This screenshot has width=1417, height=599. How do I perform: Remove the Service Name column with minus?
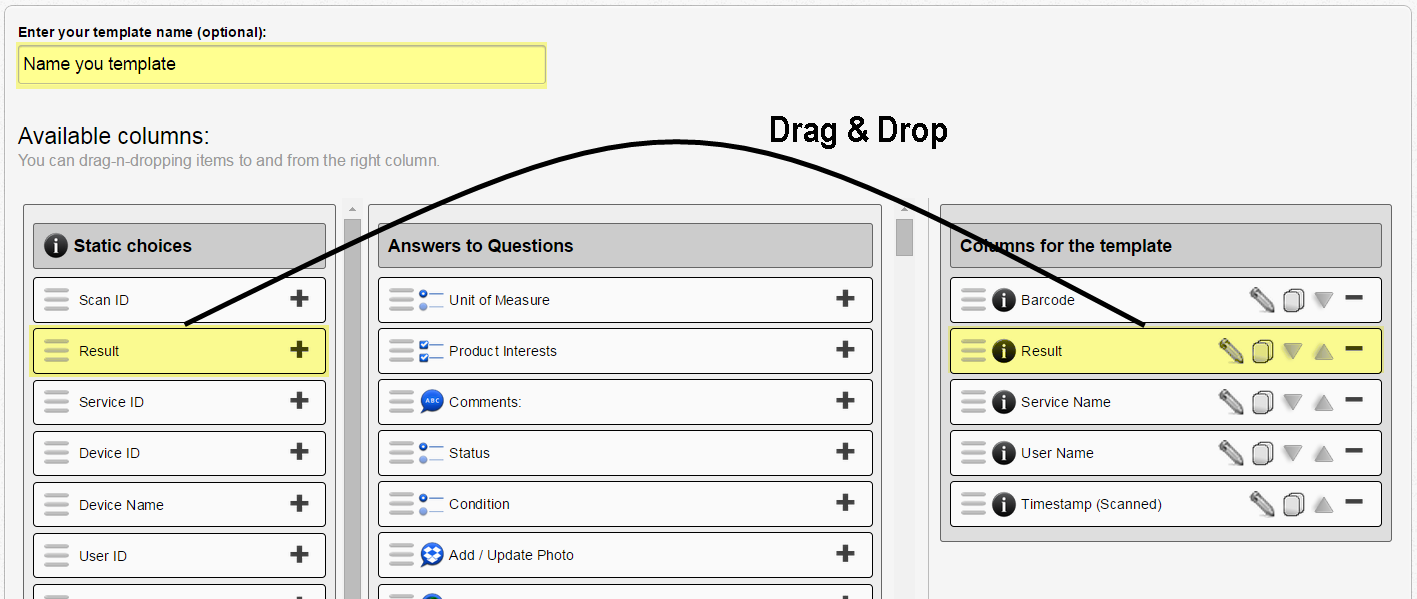(1354, 400)
